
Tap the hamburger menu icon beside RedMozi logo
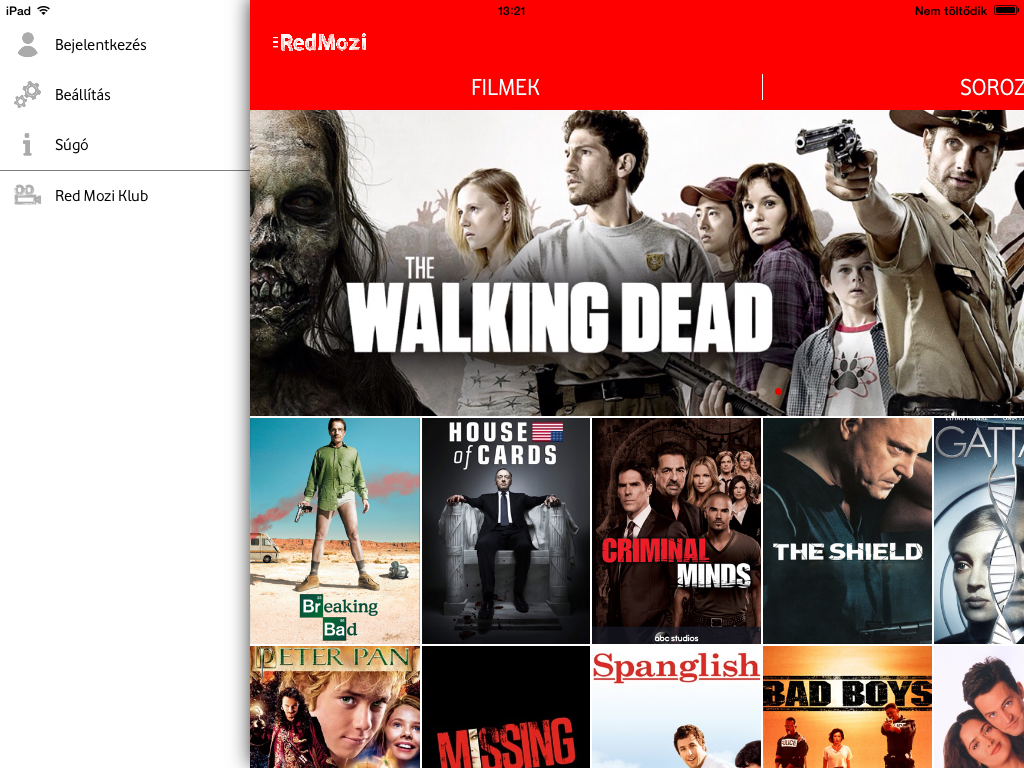(x=275, y=43)
